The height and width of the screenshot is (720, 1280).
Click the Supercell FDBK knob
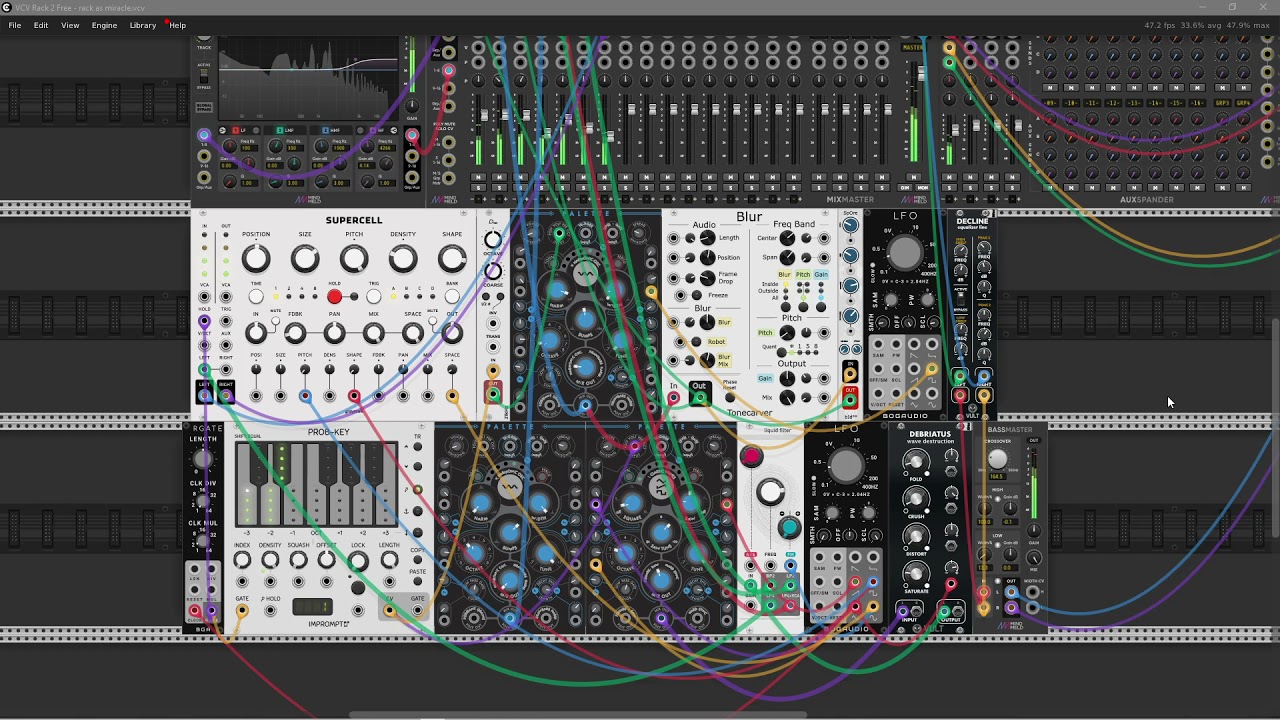click(x=295, y=333)
